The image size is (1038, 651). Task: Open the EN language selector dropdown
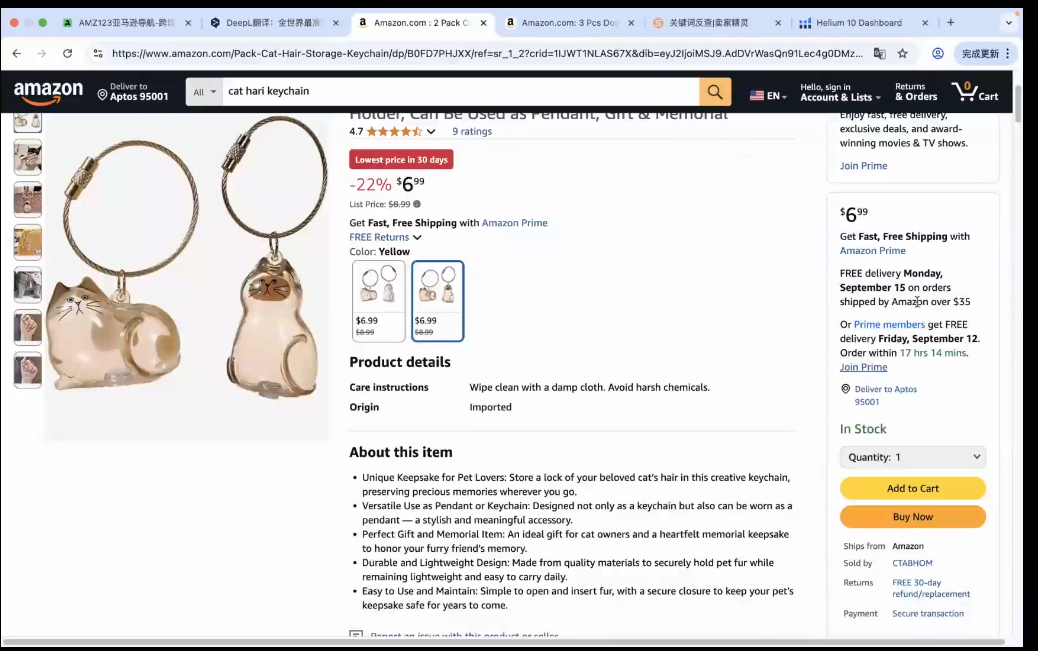click(x=768, y=95)
